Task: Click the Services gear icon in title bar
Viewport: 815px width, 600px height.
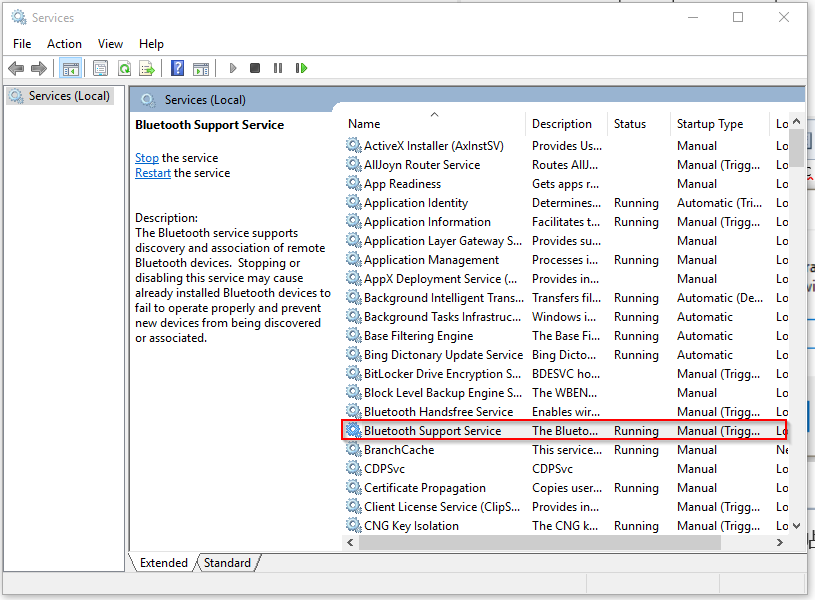Action: 19,17
